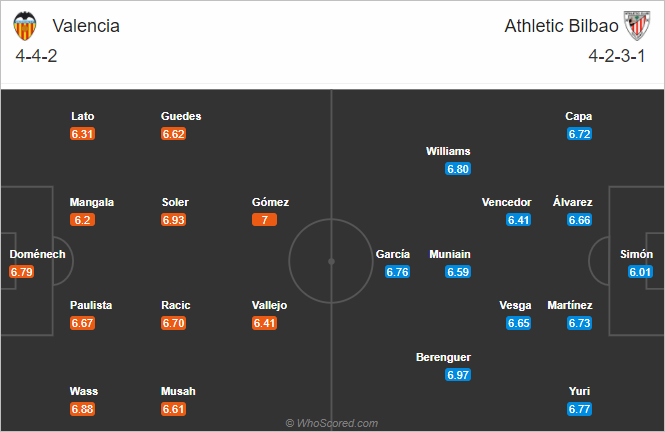665x432 pixels.
Task: Click the WhoScored.com watermark
Action: (x=332, y=423)
